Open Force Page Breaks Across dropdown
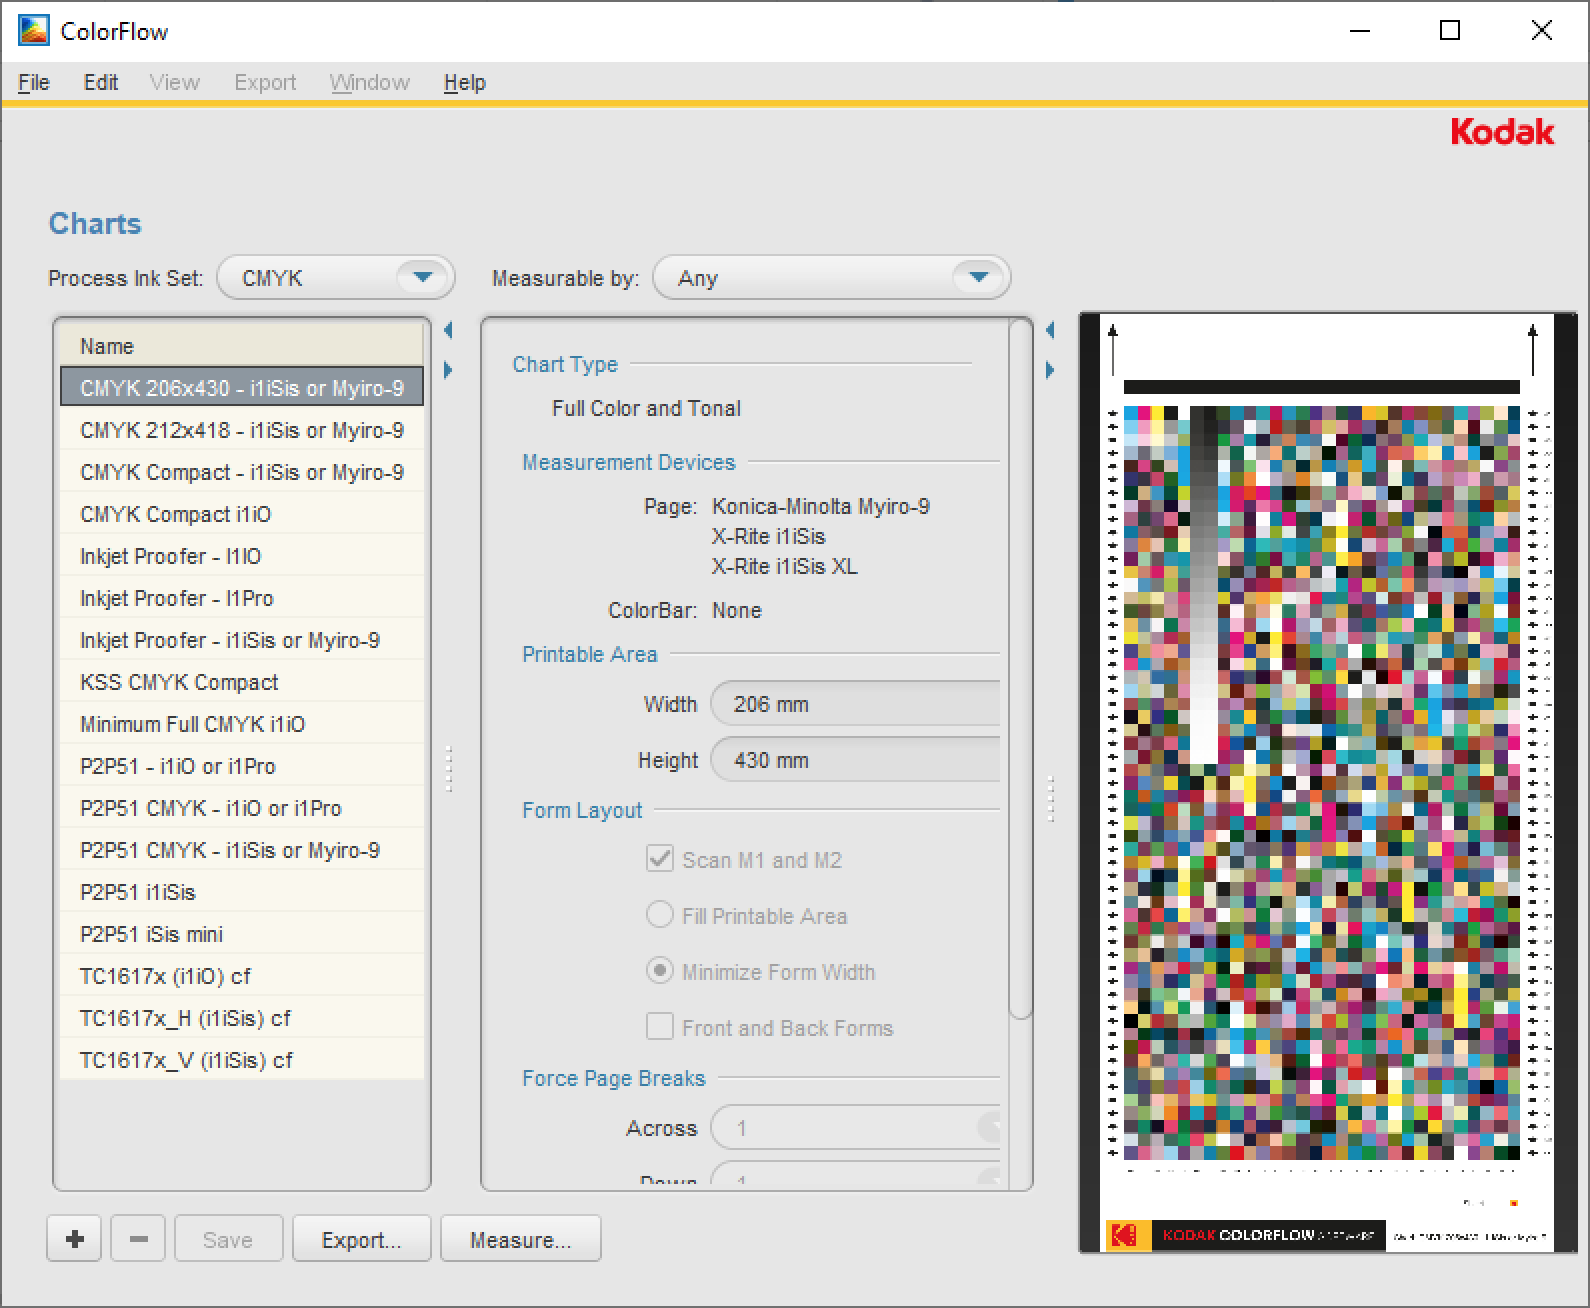Image resolution: width=1590 pixels, height=1308 pixels. click(855, 1128)
